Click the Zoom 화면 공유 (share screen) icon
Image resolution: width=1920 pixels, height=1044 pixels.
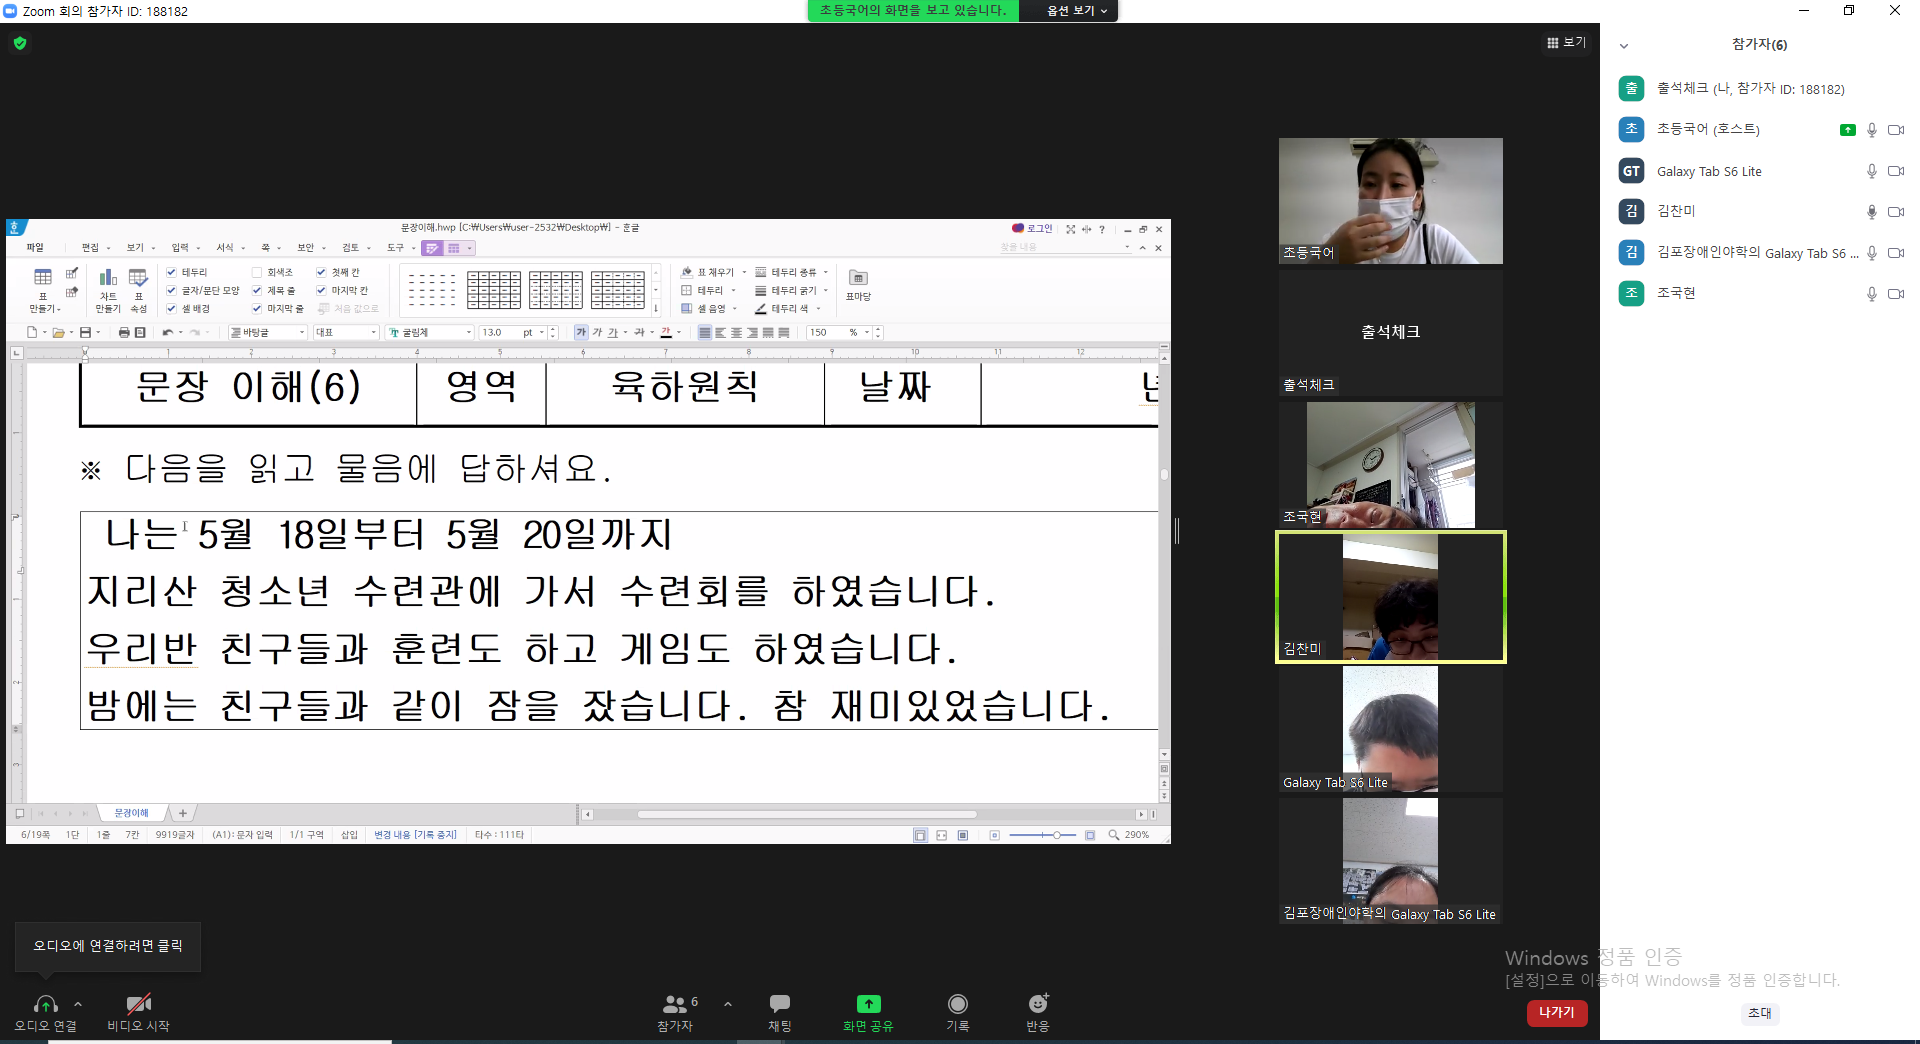(x=868, y=1003)
